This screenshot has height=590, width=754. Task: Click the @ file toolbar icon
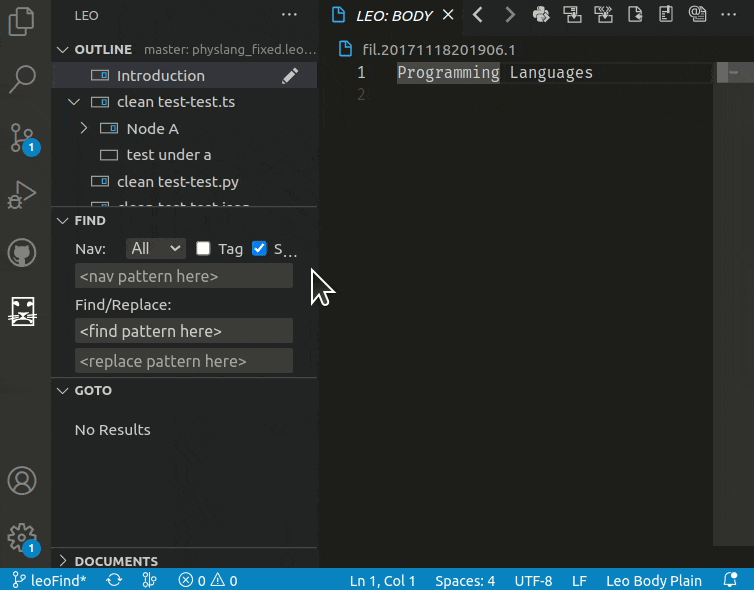pyautogui.click(x=697, y=15)
